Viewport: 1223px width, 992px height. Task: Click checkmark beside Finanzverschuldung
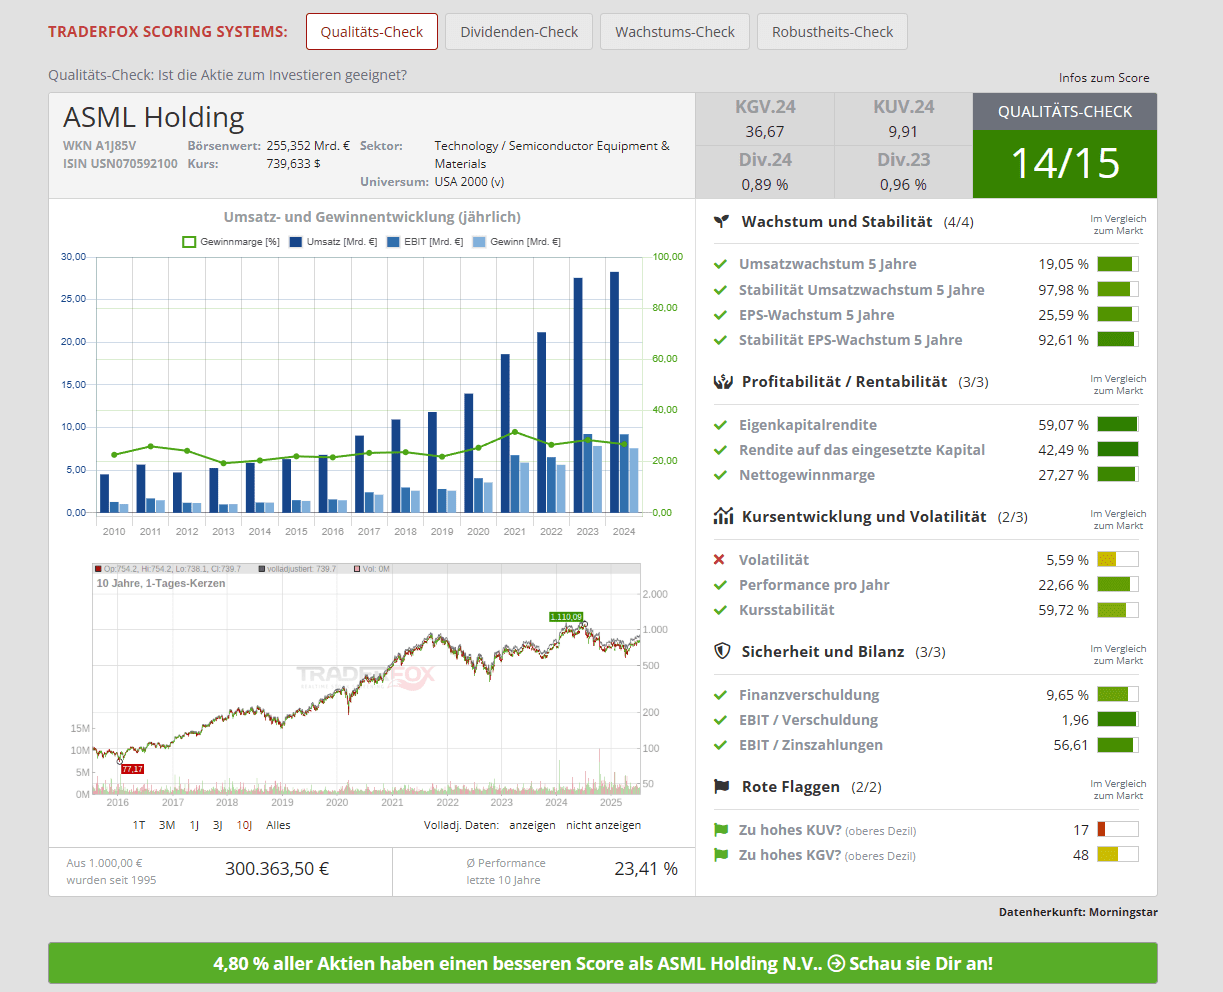720,695
